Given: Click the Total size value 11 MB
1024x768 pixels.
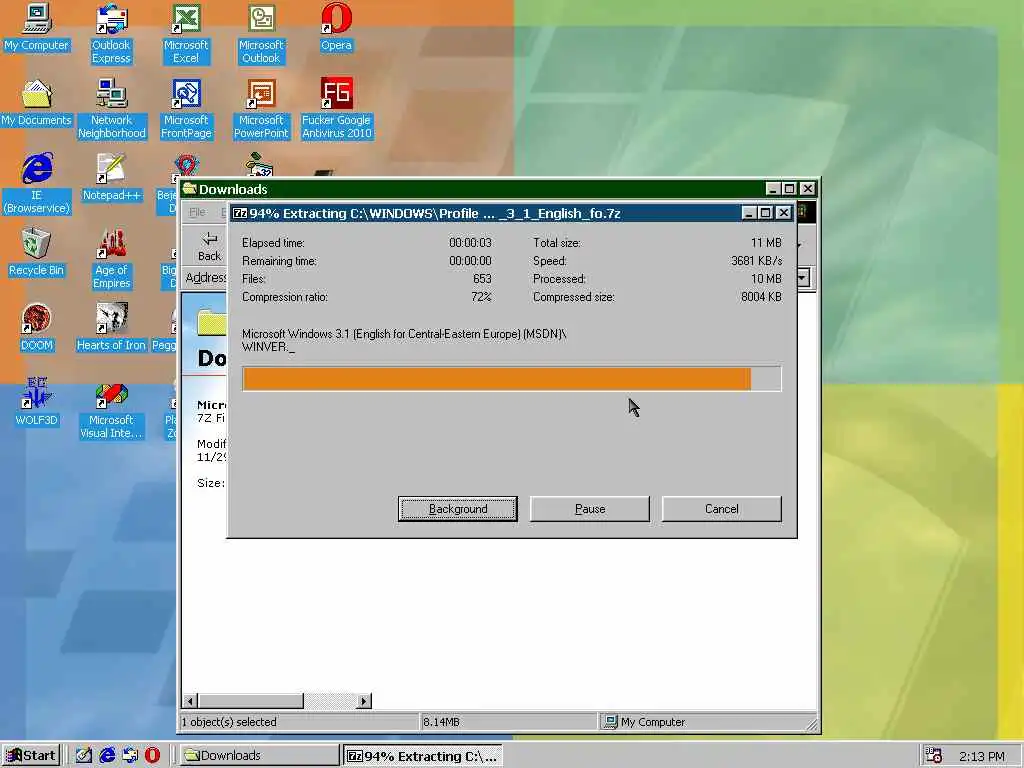Looking at the screenshot, I should [x=766, y=242].
